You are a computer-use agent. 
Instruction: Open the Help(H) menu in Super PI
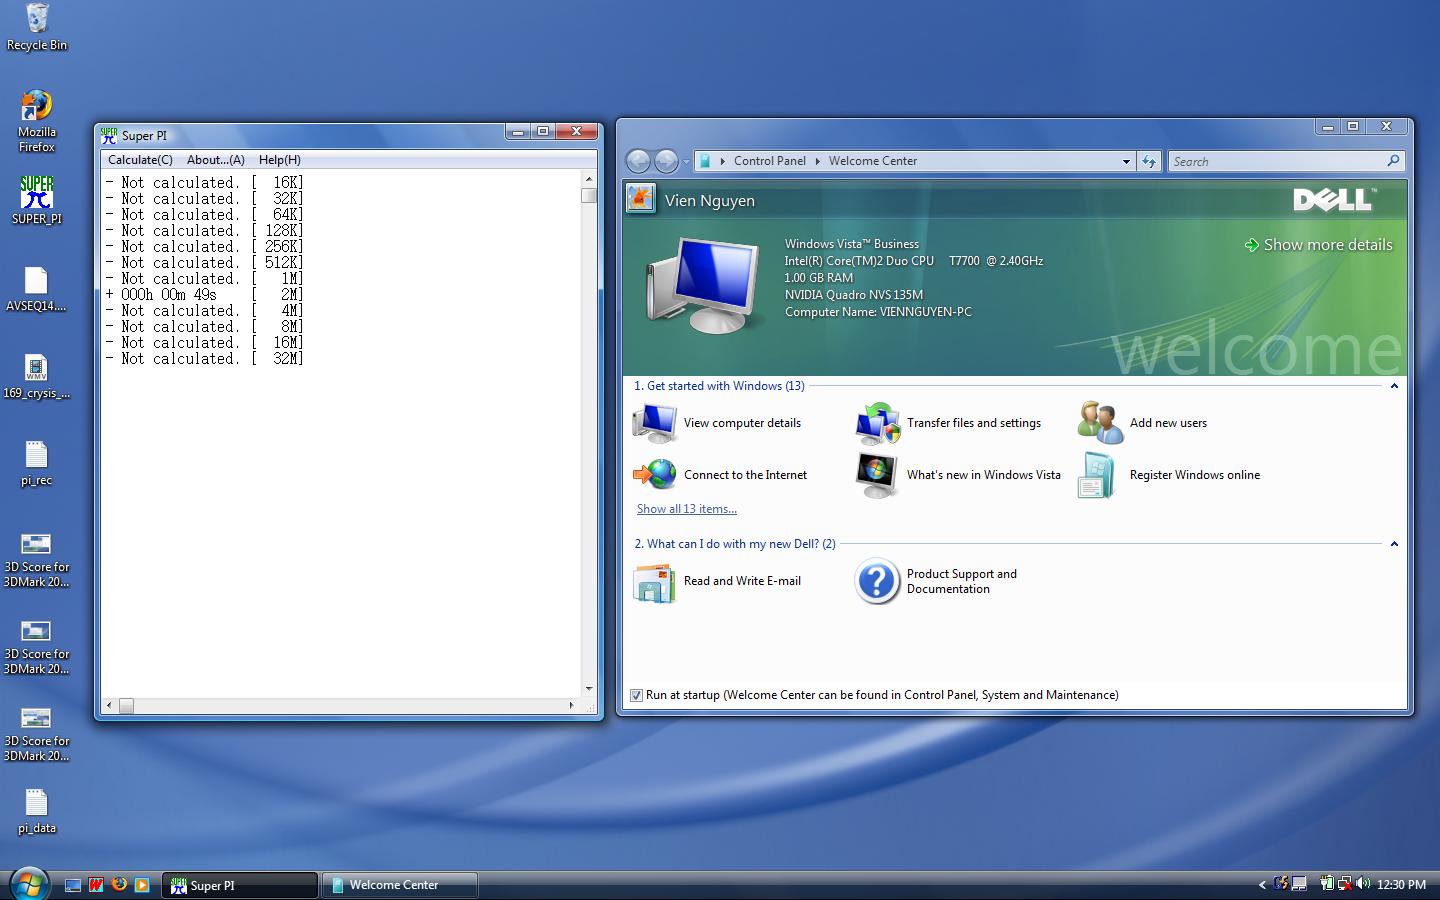point(280,160)
